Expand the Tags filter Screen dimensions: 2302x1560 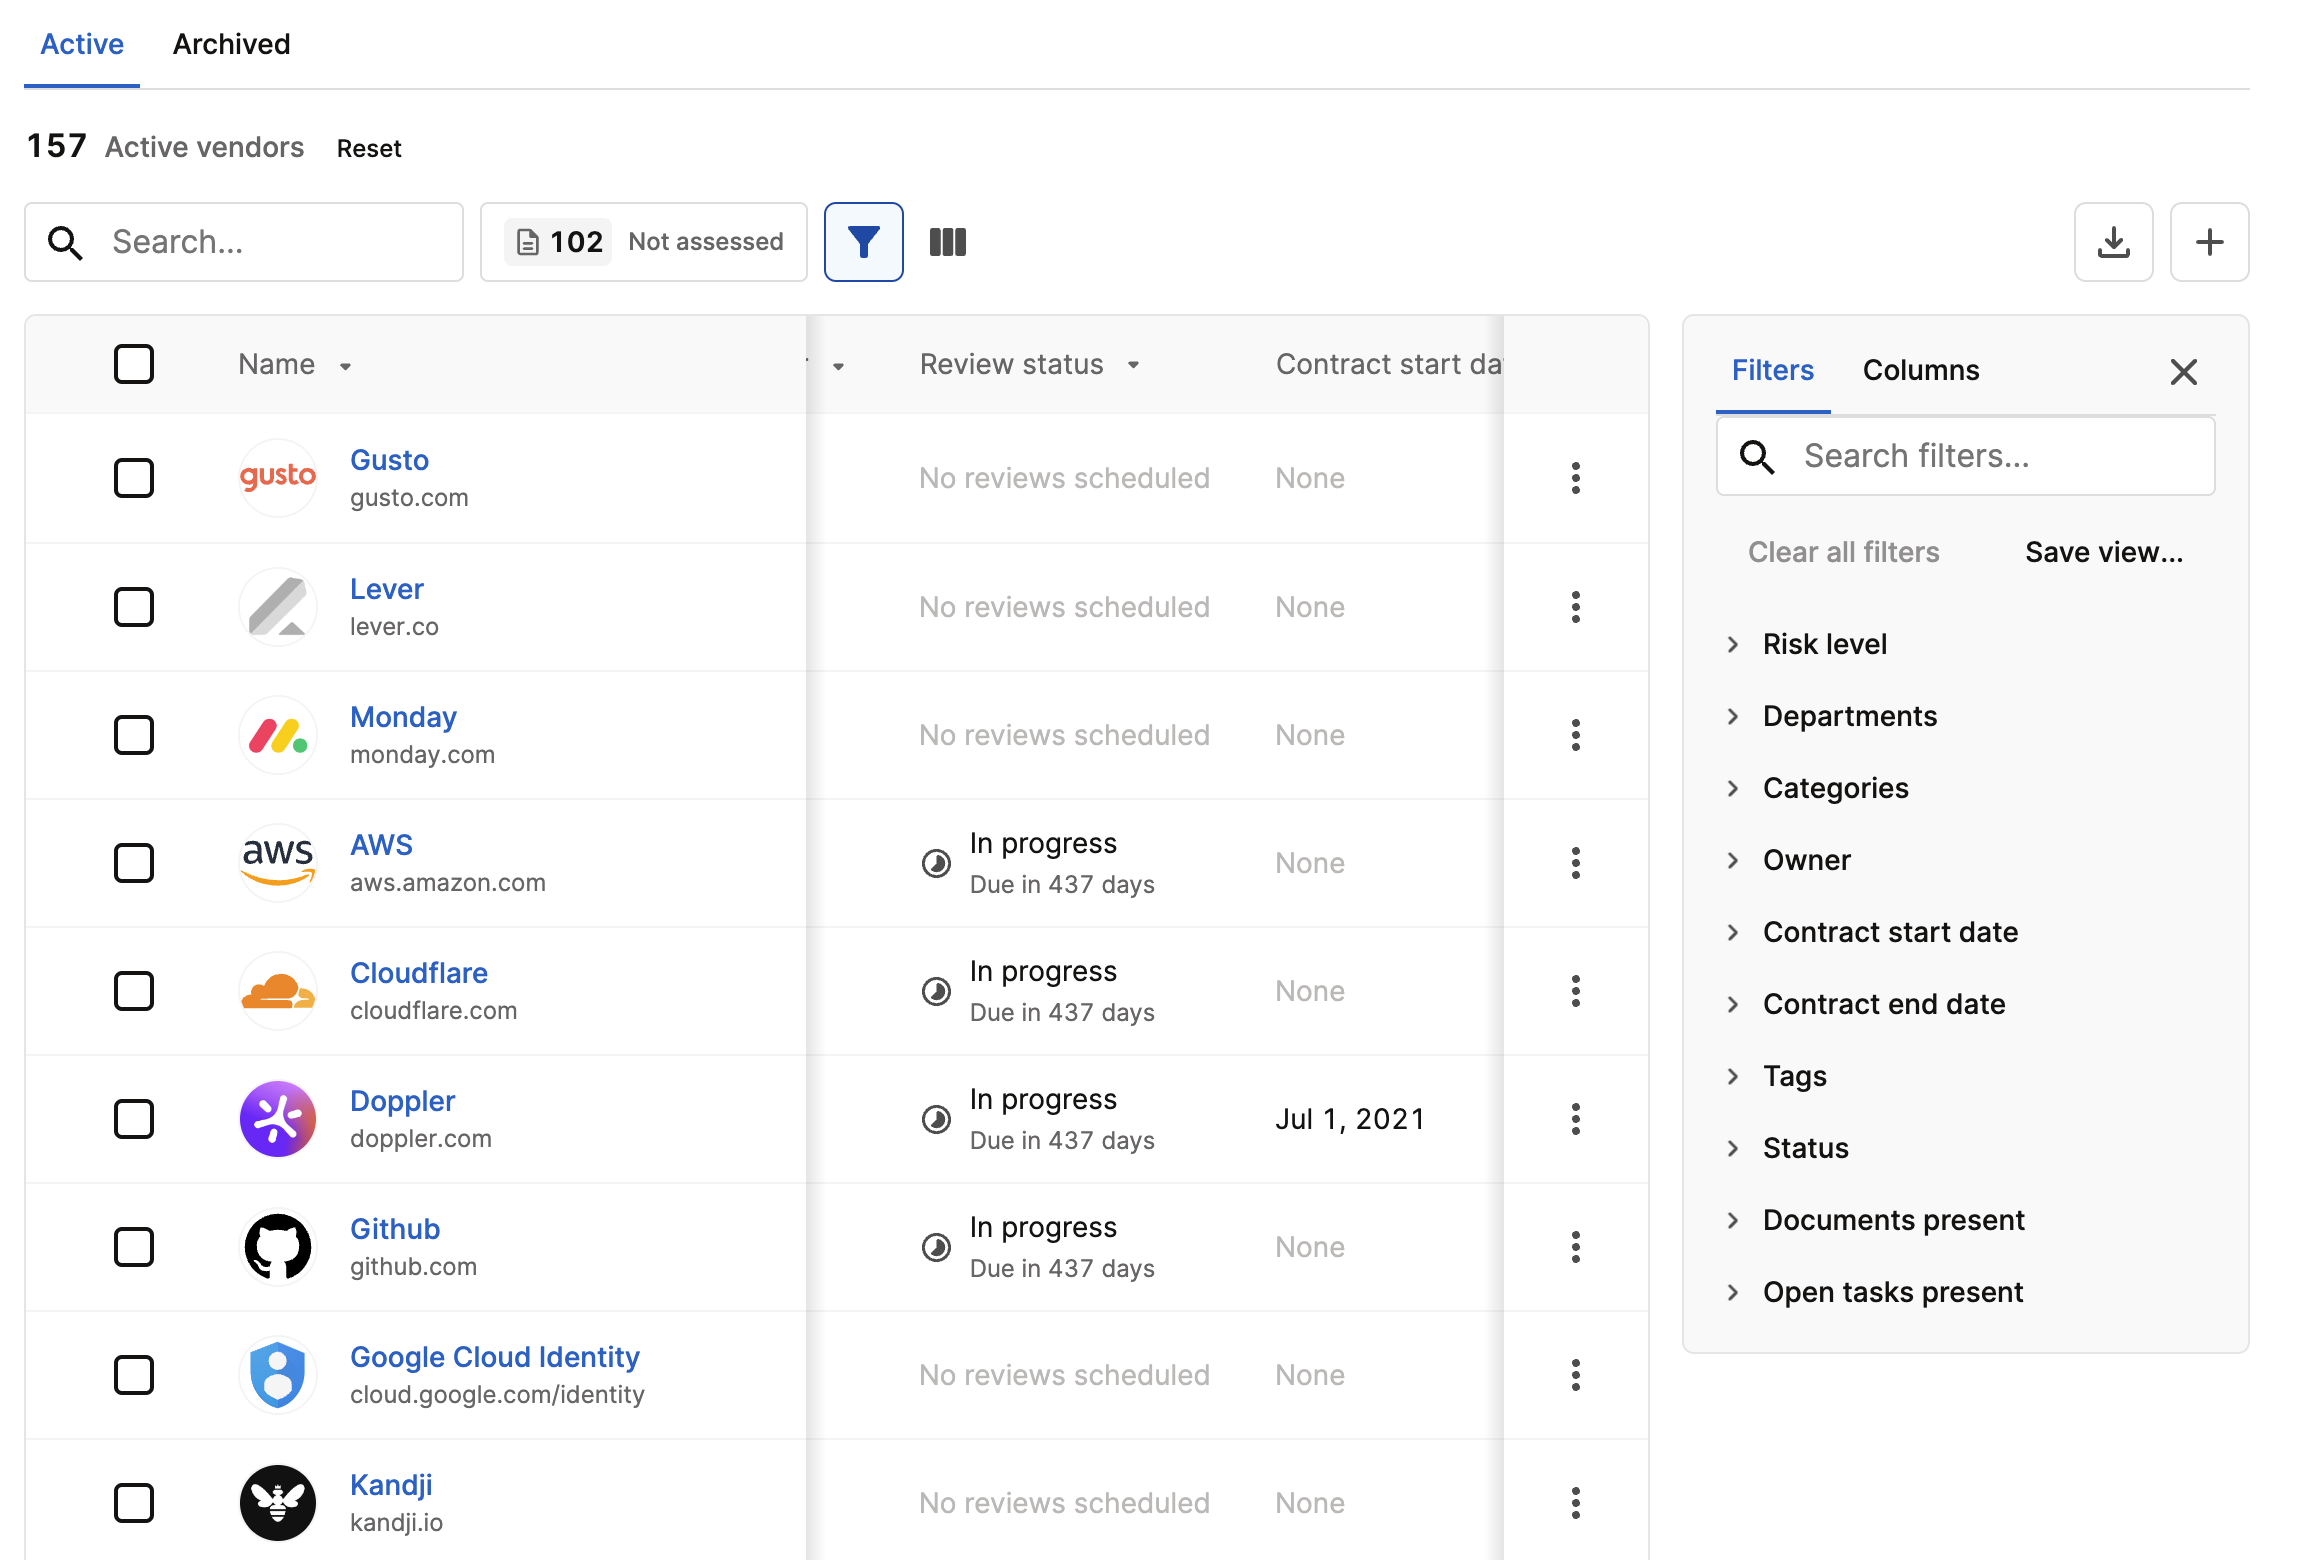pos(1777,1076)
